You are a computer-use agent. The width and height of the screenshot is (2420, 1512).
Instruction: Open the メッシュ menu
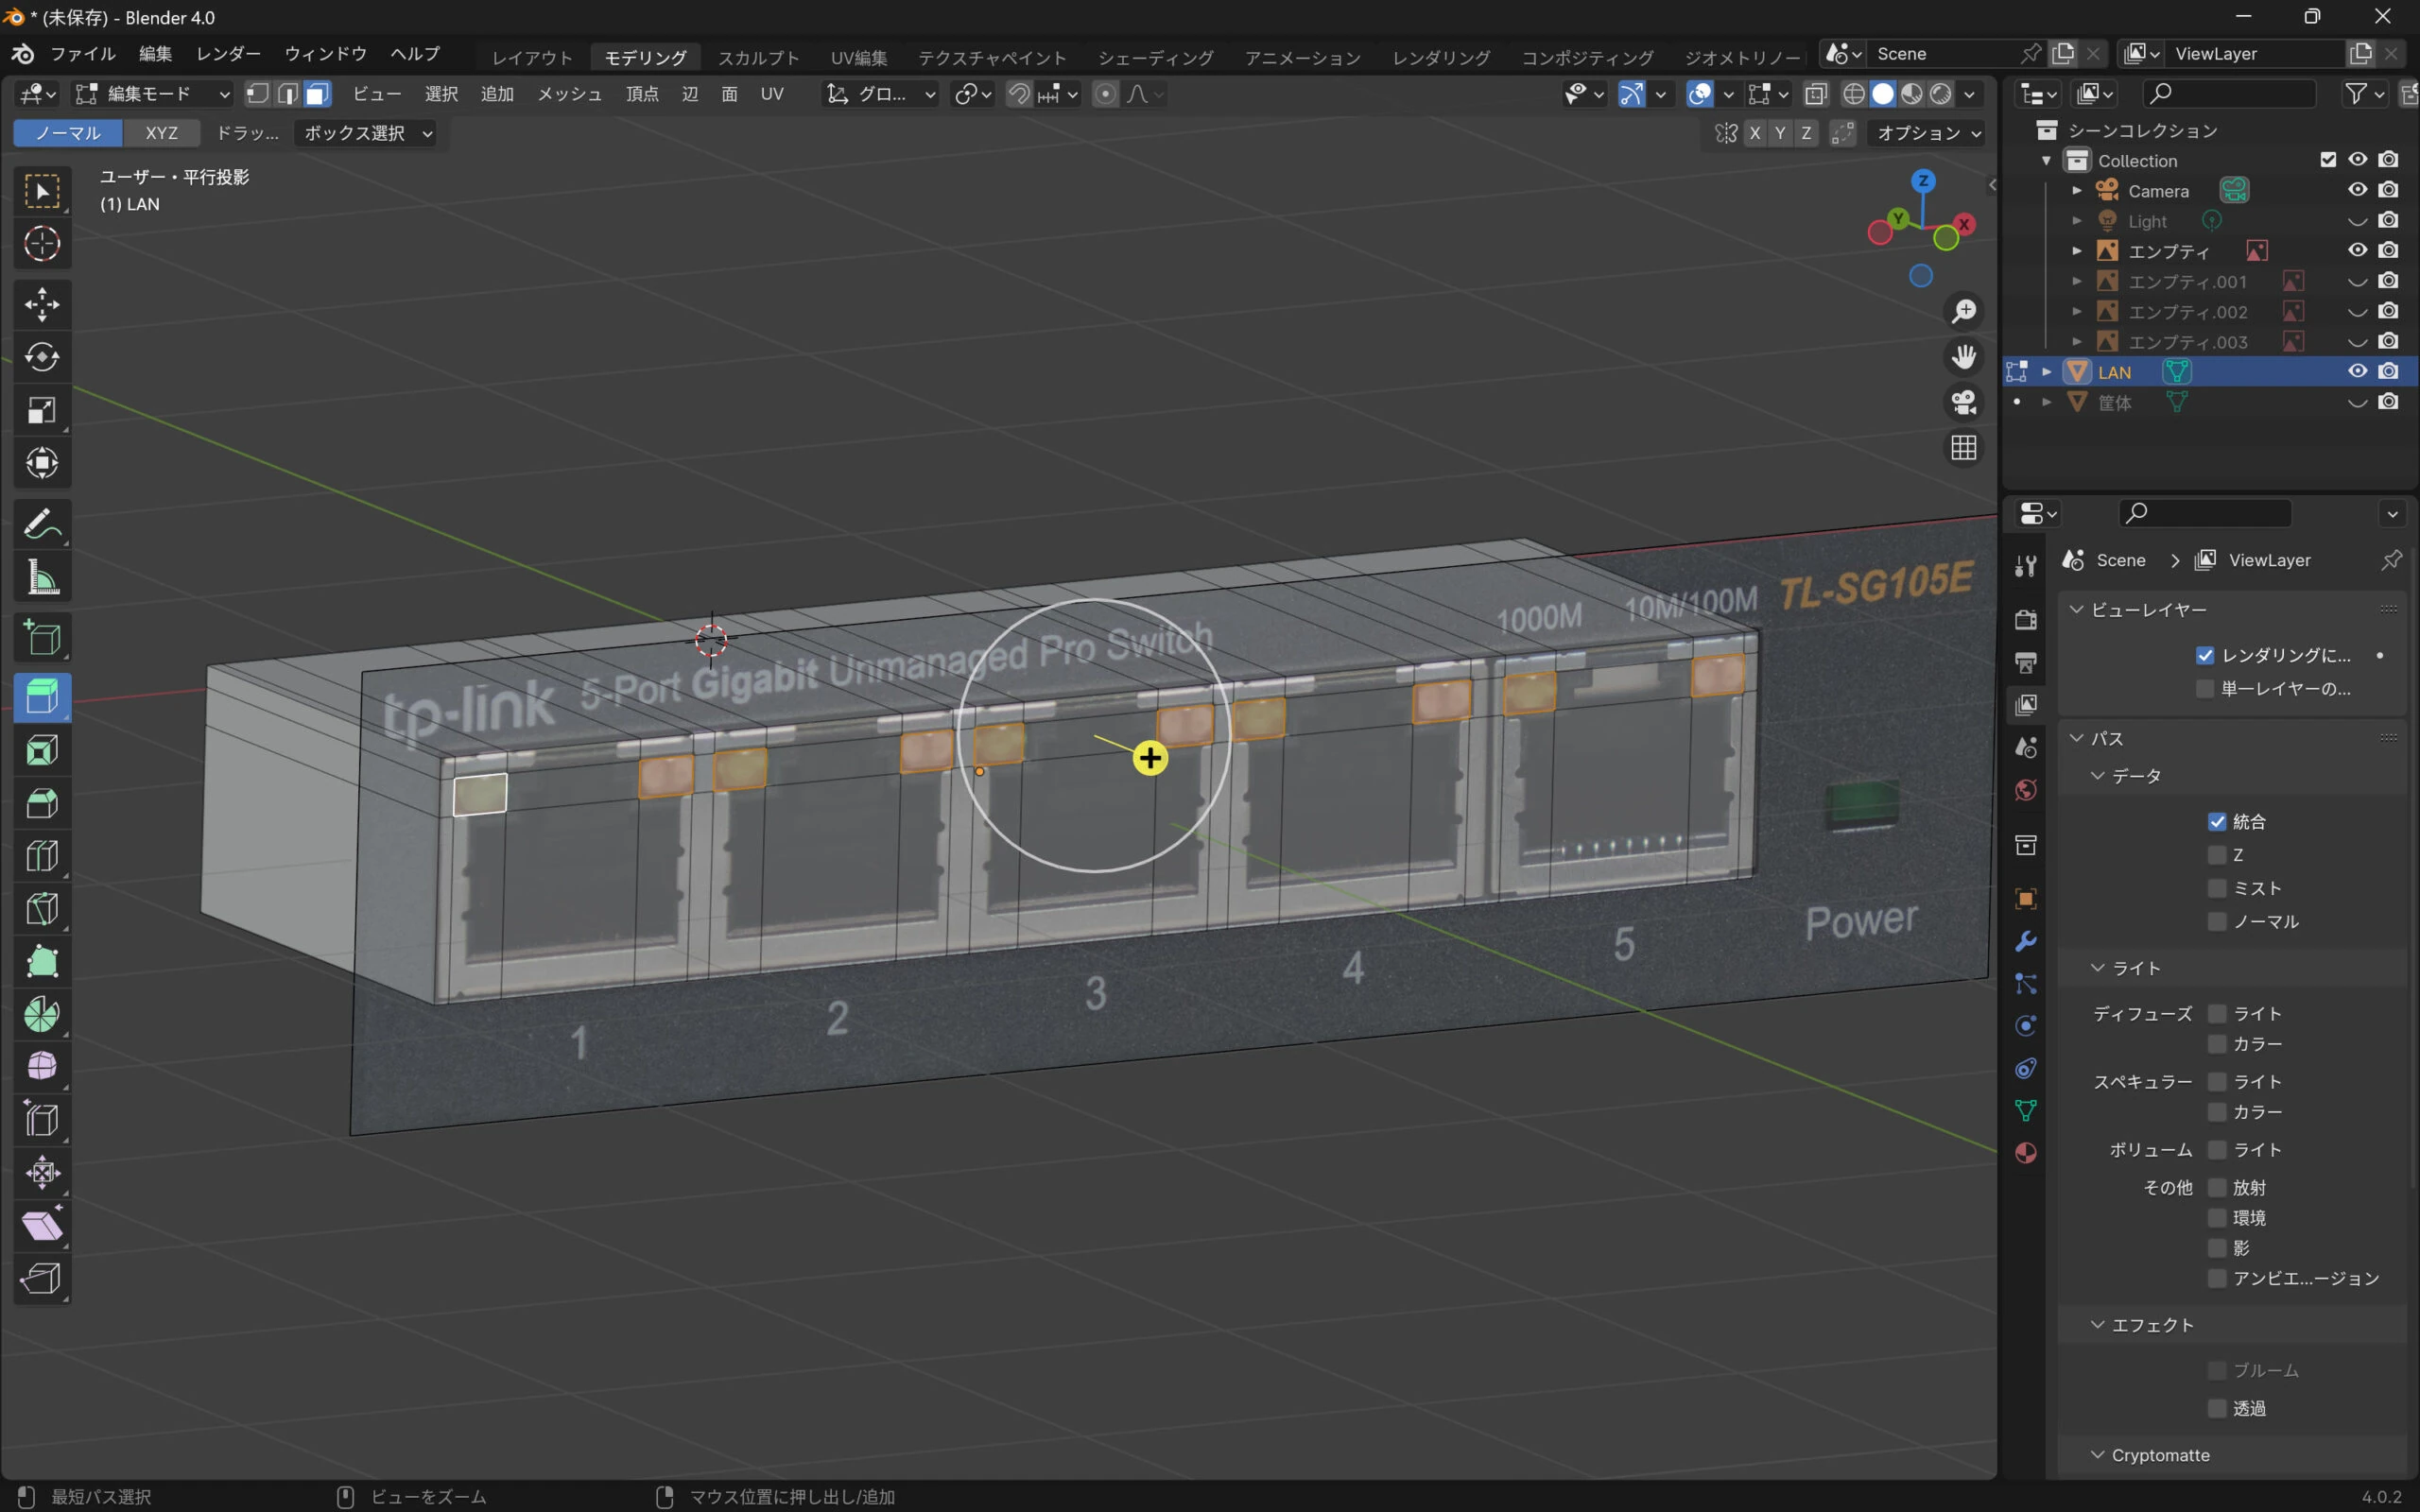(x=569, y=94)
